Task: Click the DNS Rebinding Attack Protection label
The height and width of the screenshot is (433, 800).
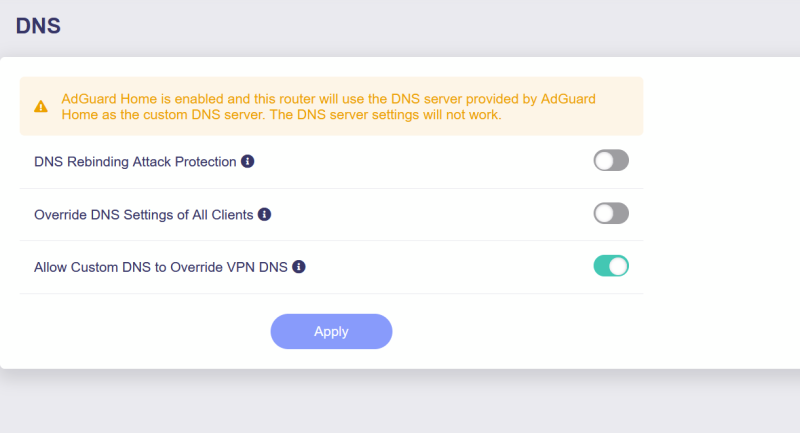Action: 135,161
